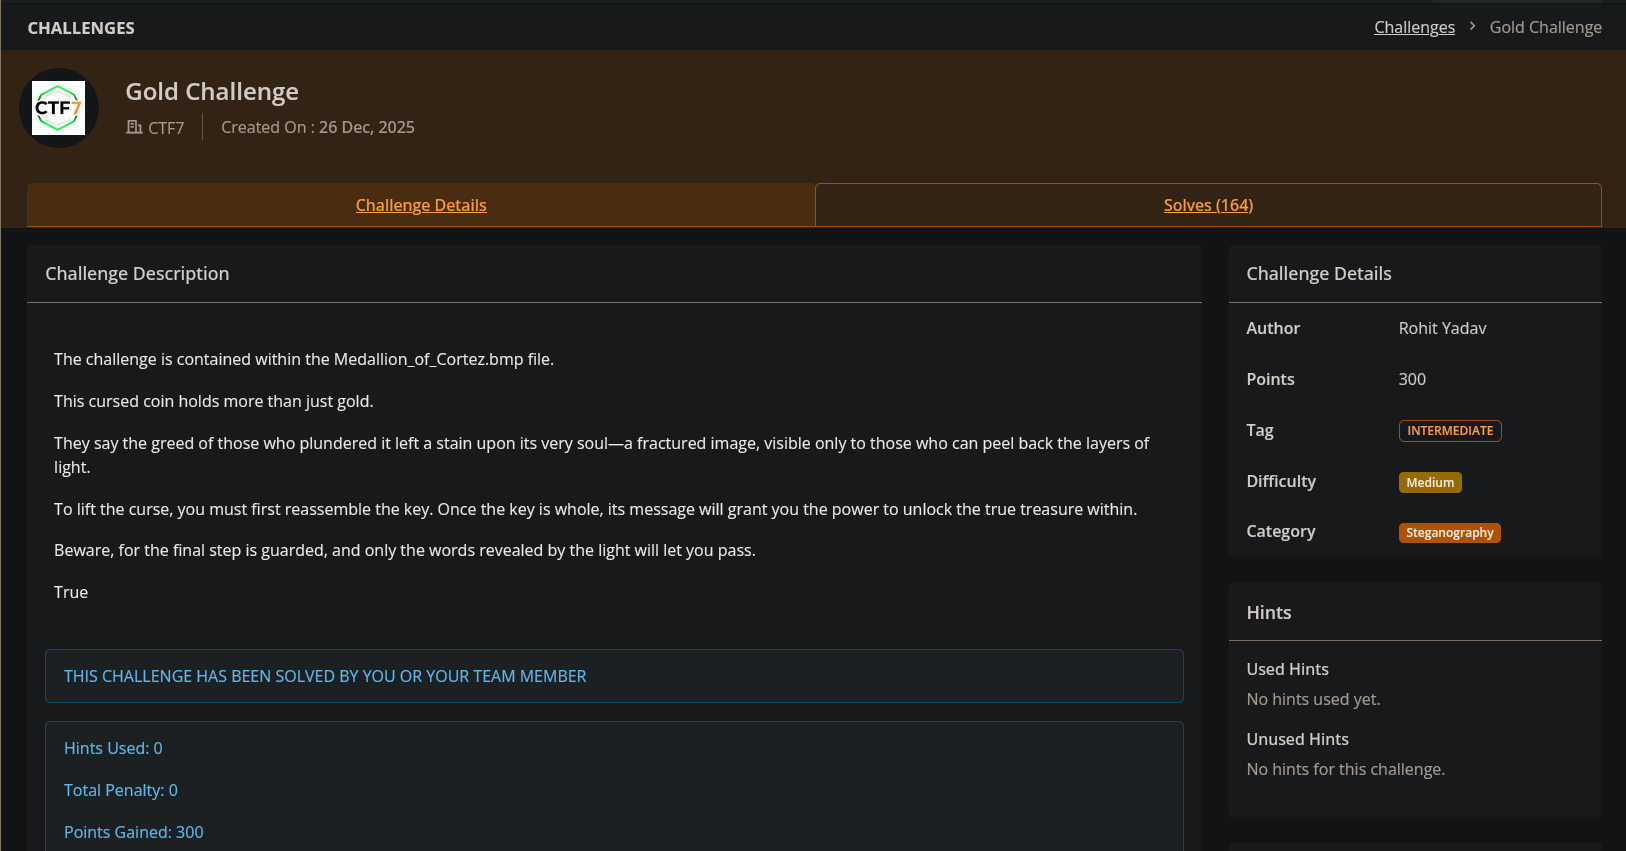
Task: Switch to the Solves (164) tab
Action: tap(1208, 205)
